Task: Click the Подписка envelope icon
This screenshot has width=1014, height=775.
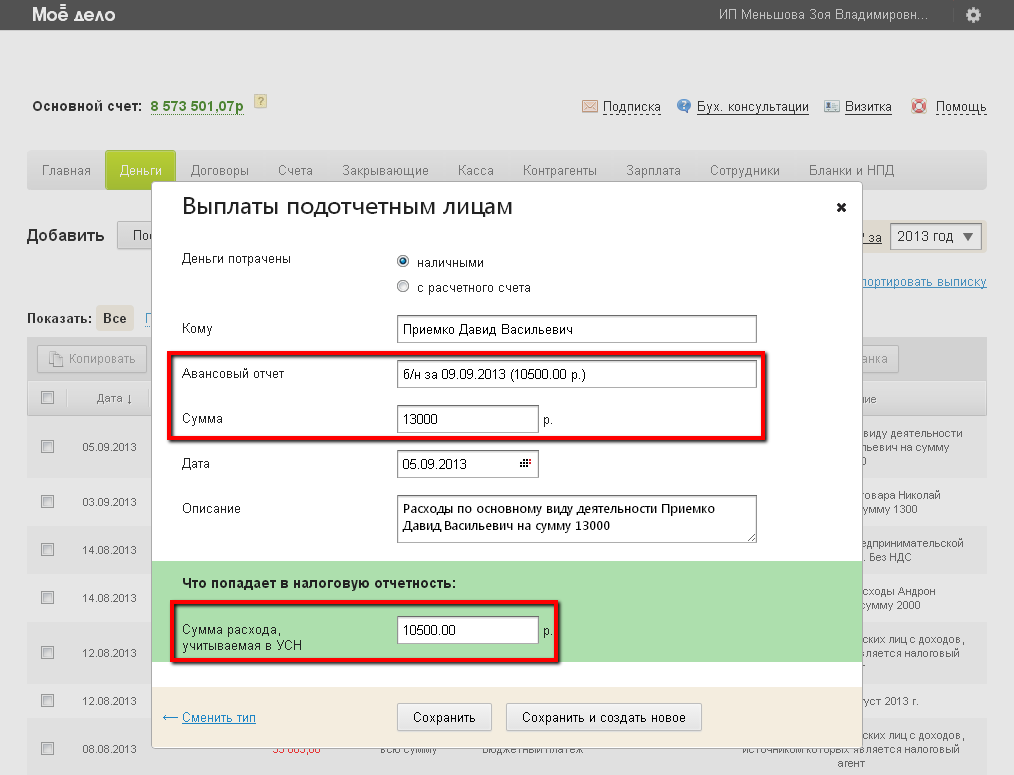Action: 590,106
